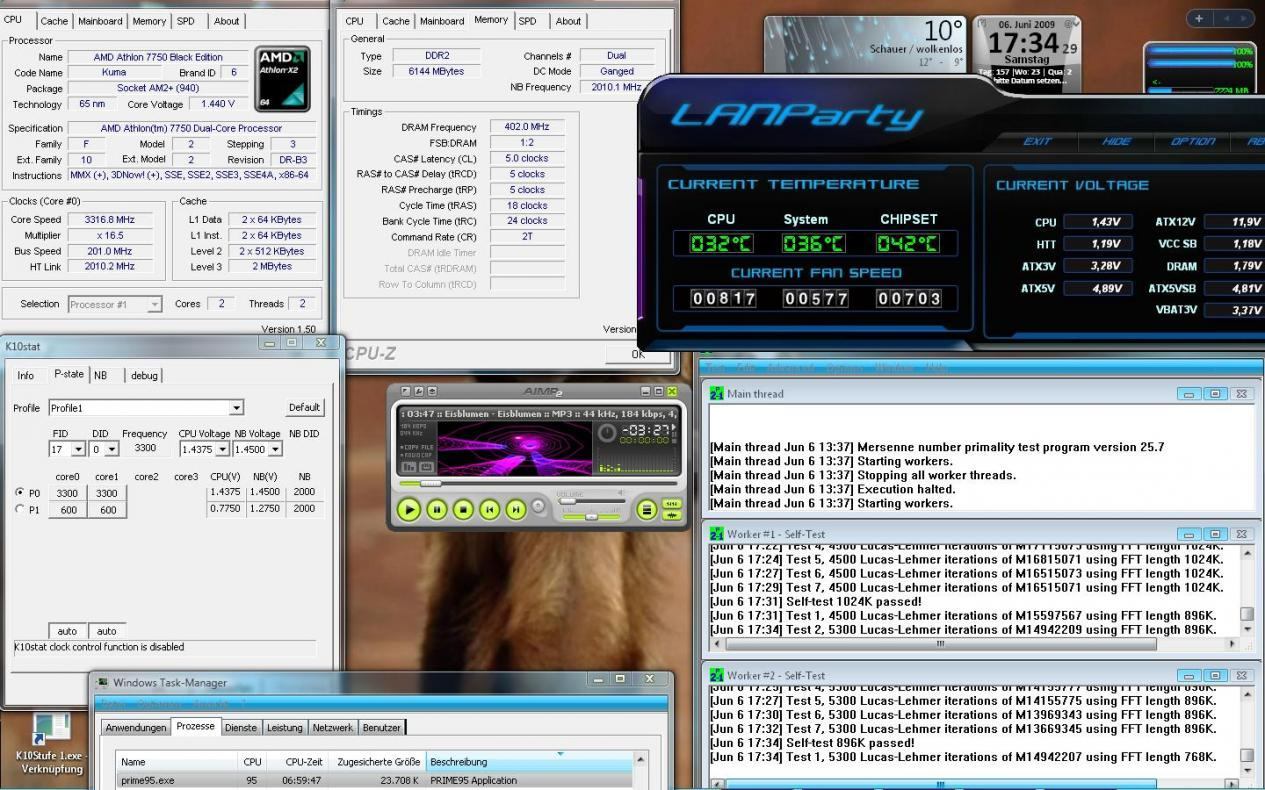The image size is (1265, 790).
Task: Select the prime95.exe process row
Action: 375,780
